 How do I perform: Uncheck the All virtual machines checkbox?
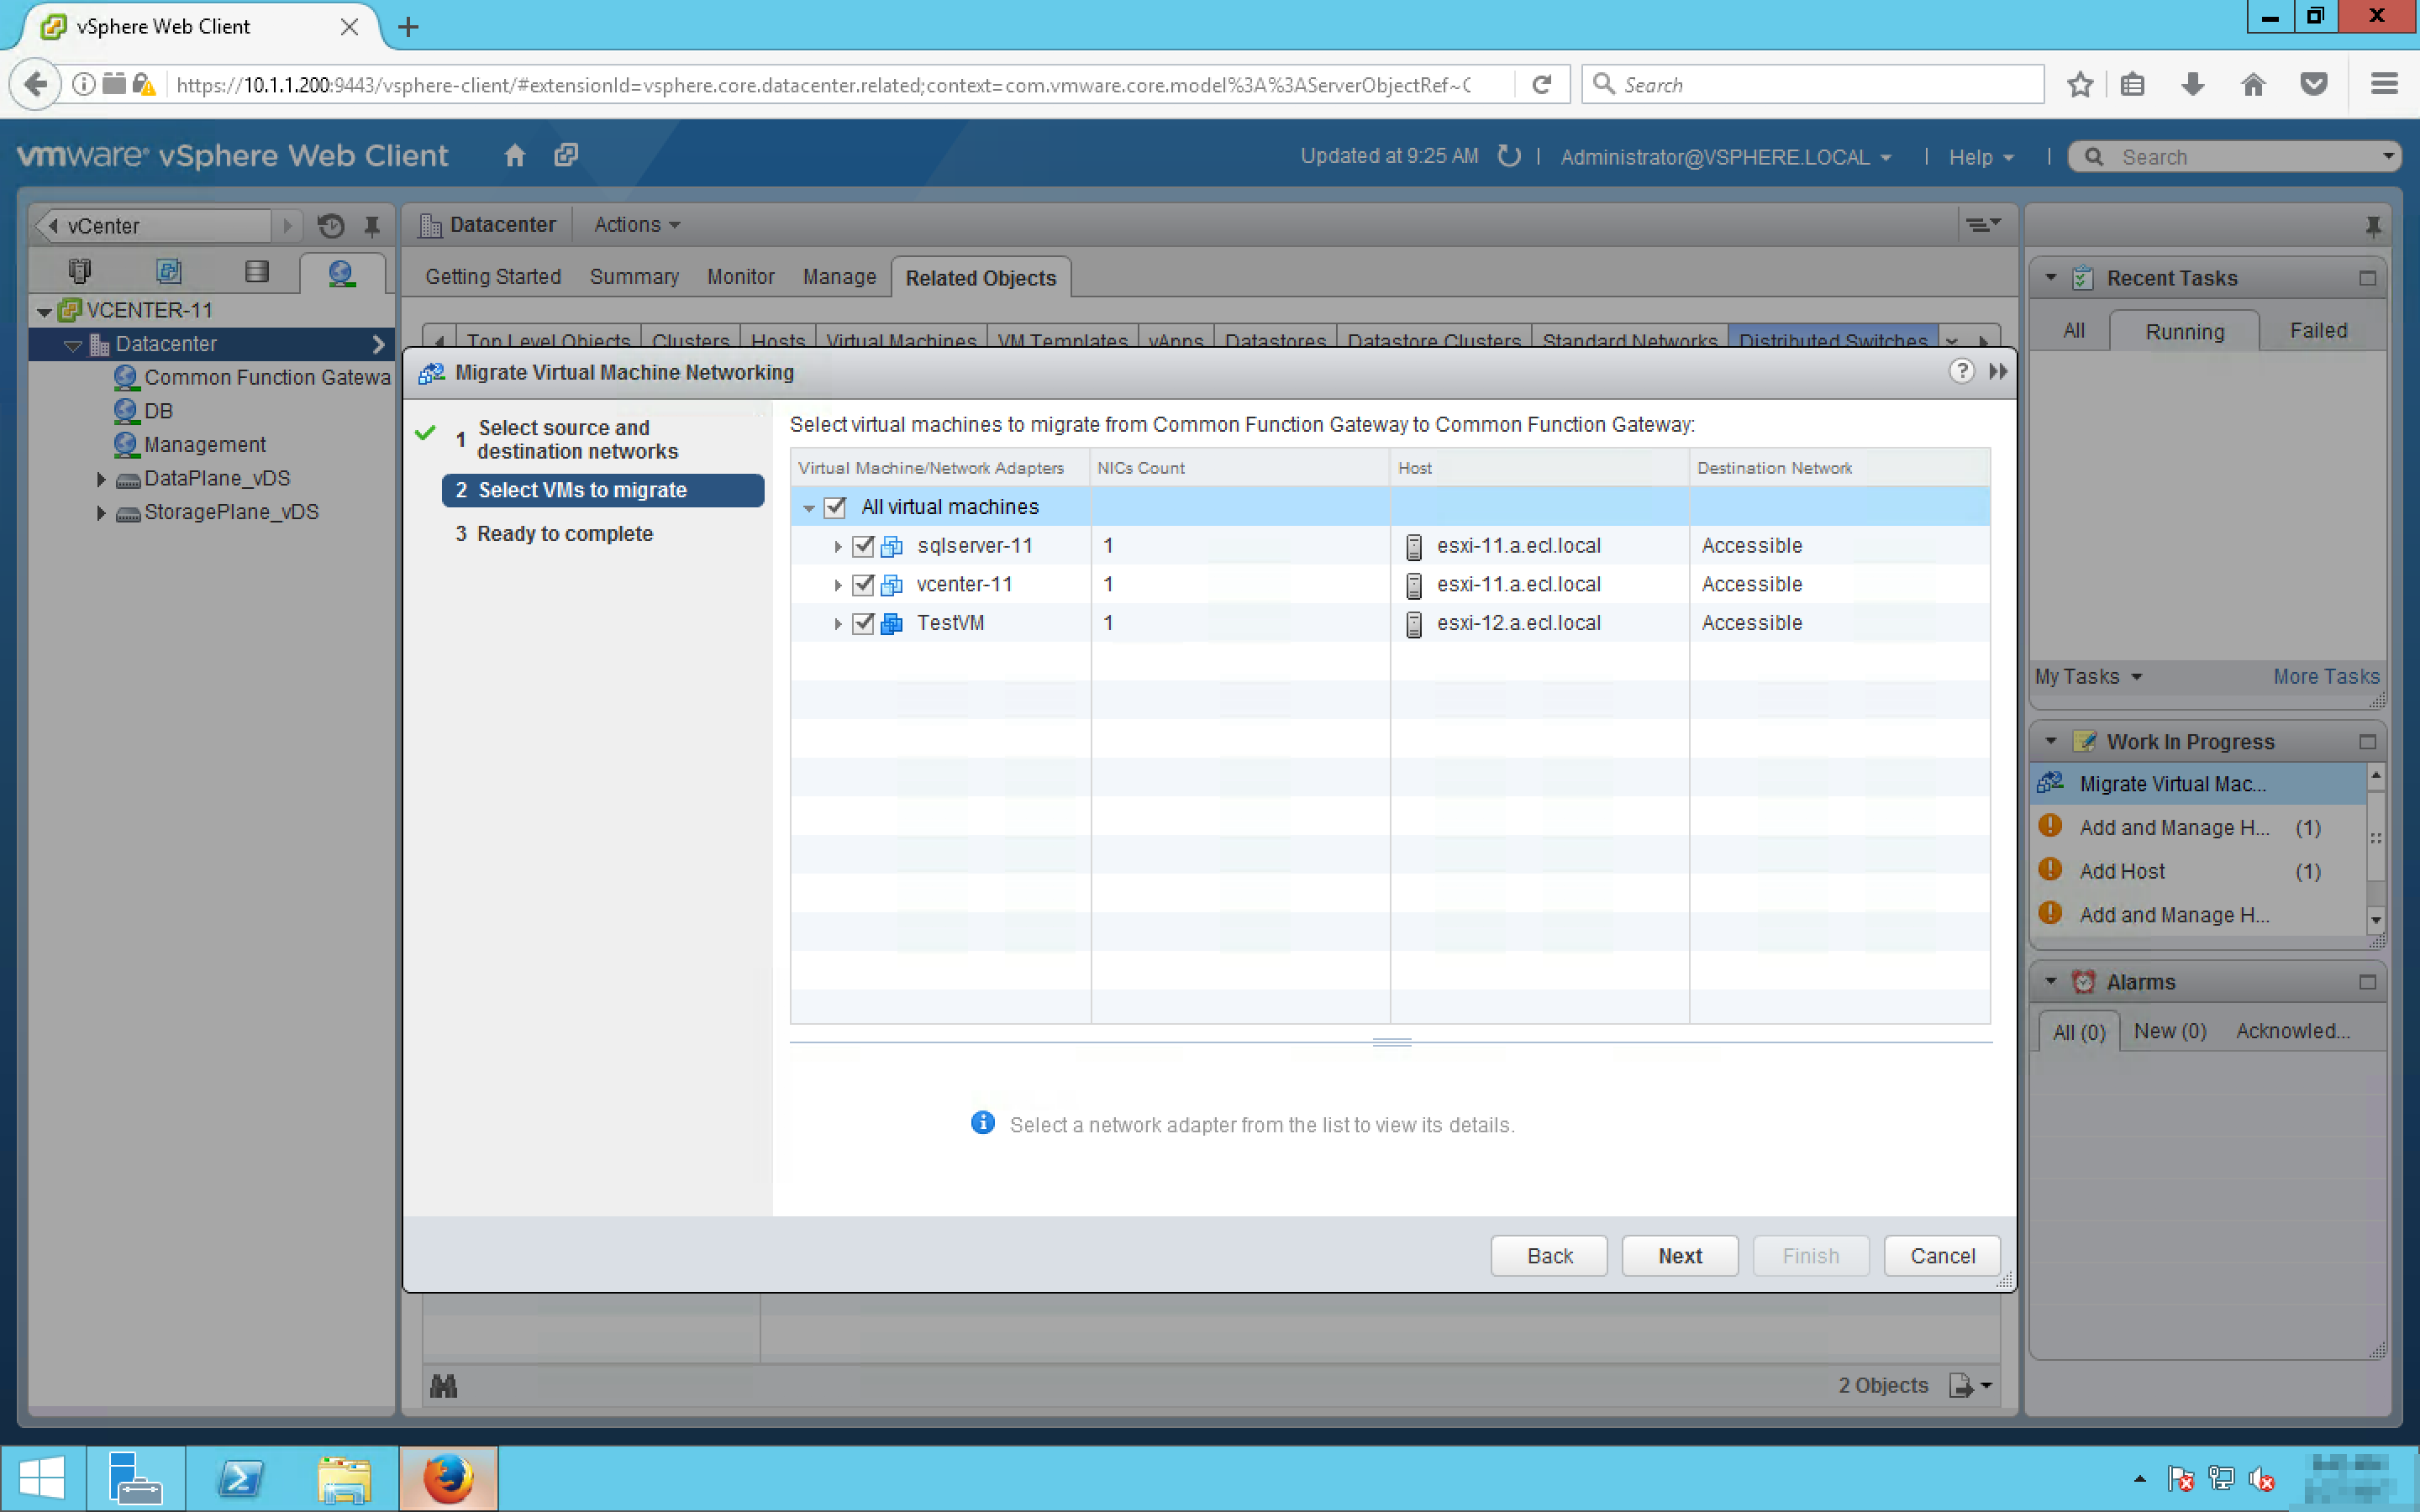pos(835,507)
